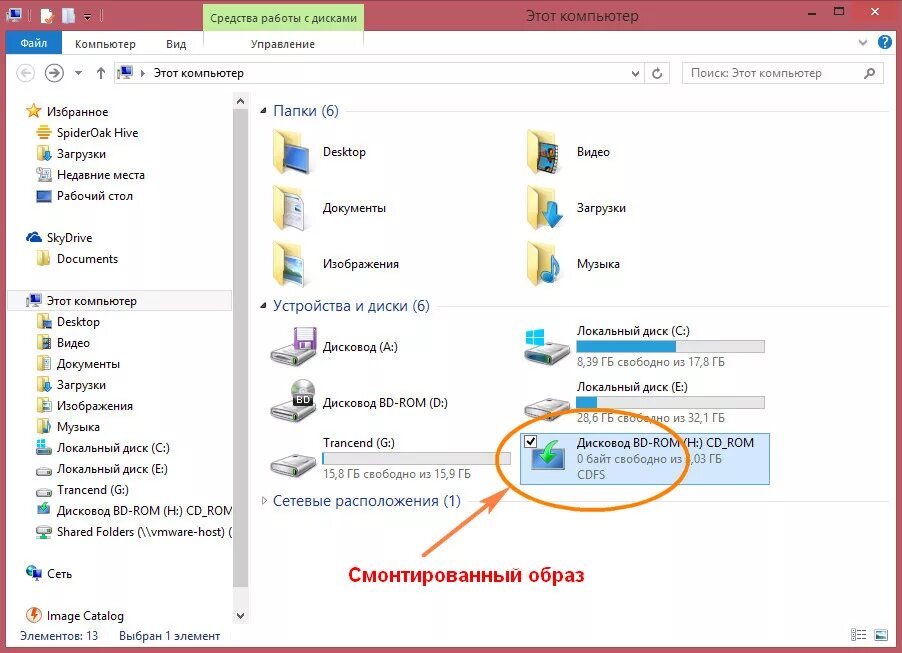
Task: Go forward with the Forward arrow button
Action: click(55, 73)
